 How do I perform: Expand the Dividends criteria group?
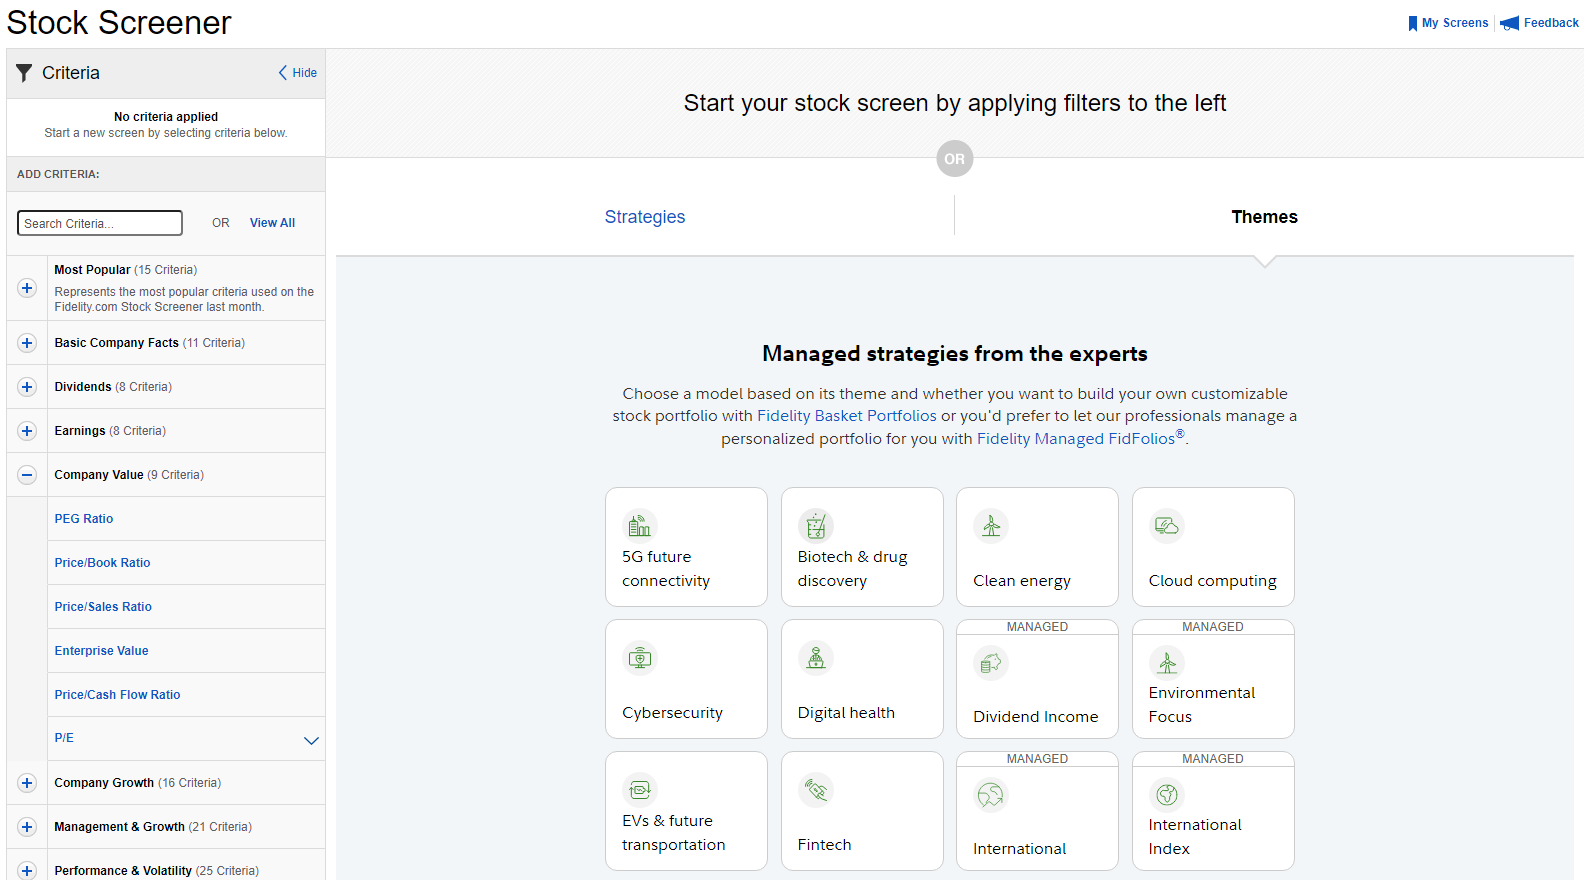coord(27,387)
